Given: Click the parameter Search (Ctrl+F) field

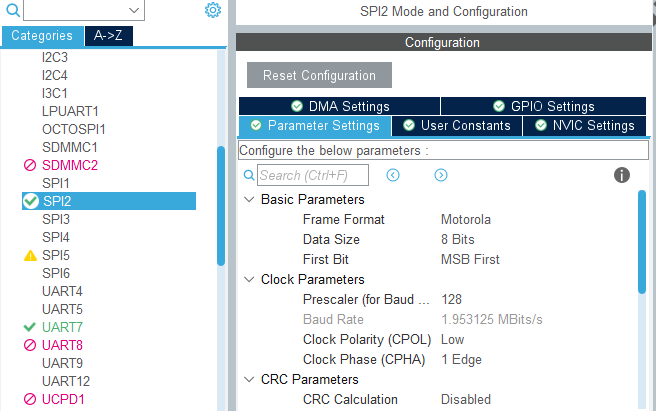Looking at the screenshot, I should (x=313, y=175).
